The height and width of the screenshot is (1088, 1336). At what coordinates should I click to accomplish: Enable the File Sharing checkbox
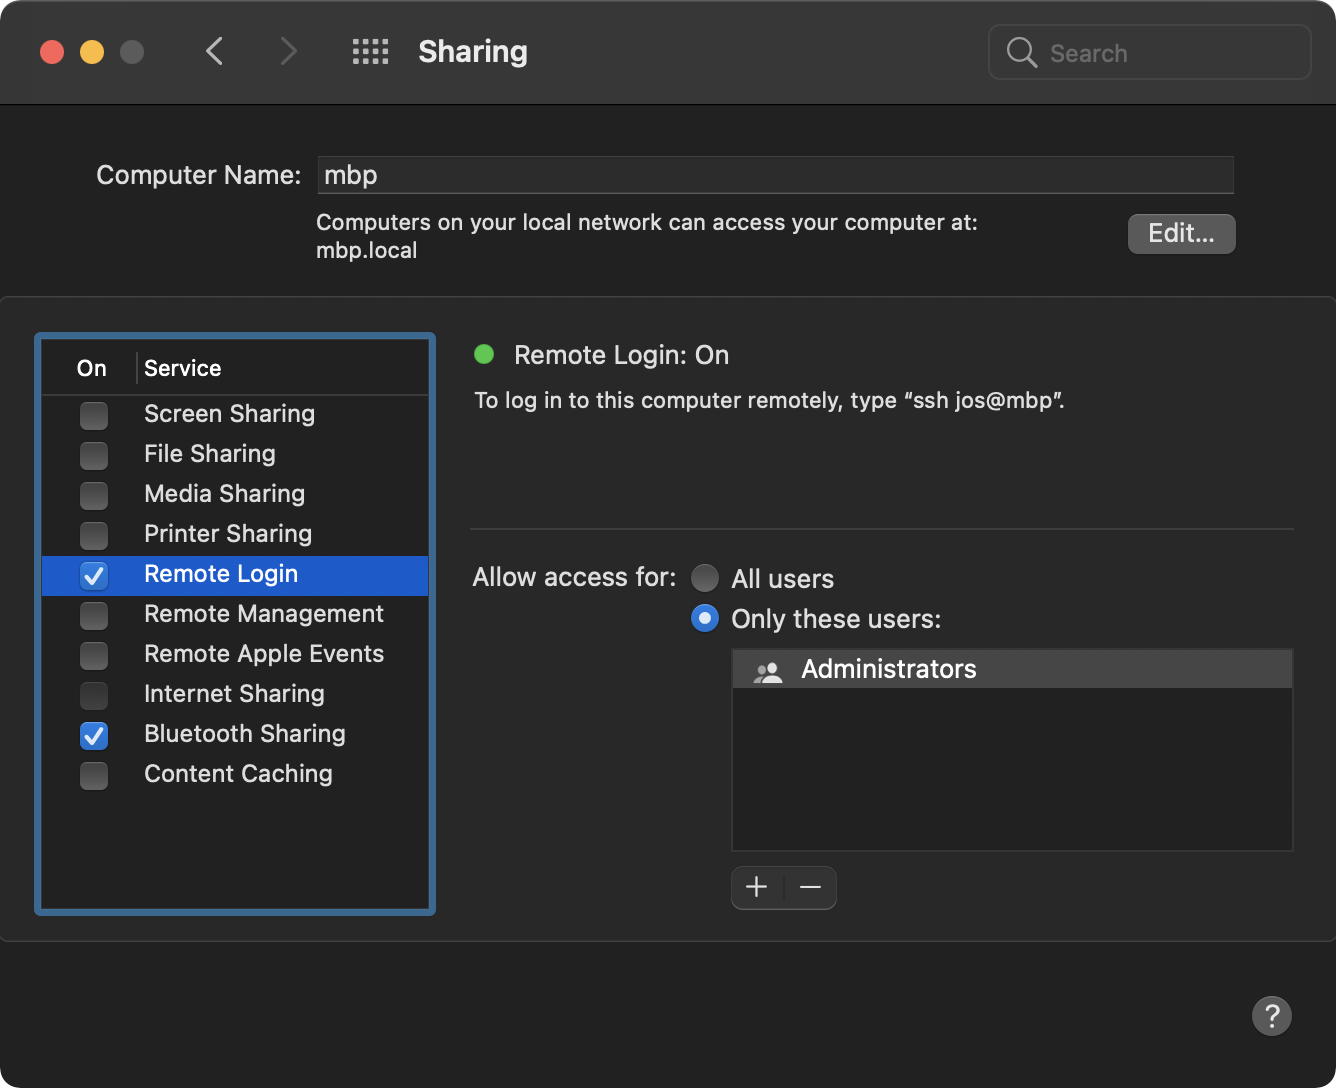(x=94, y=455)
